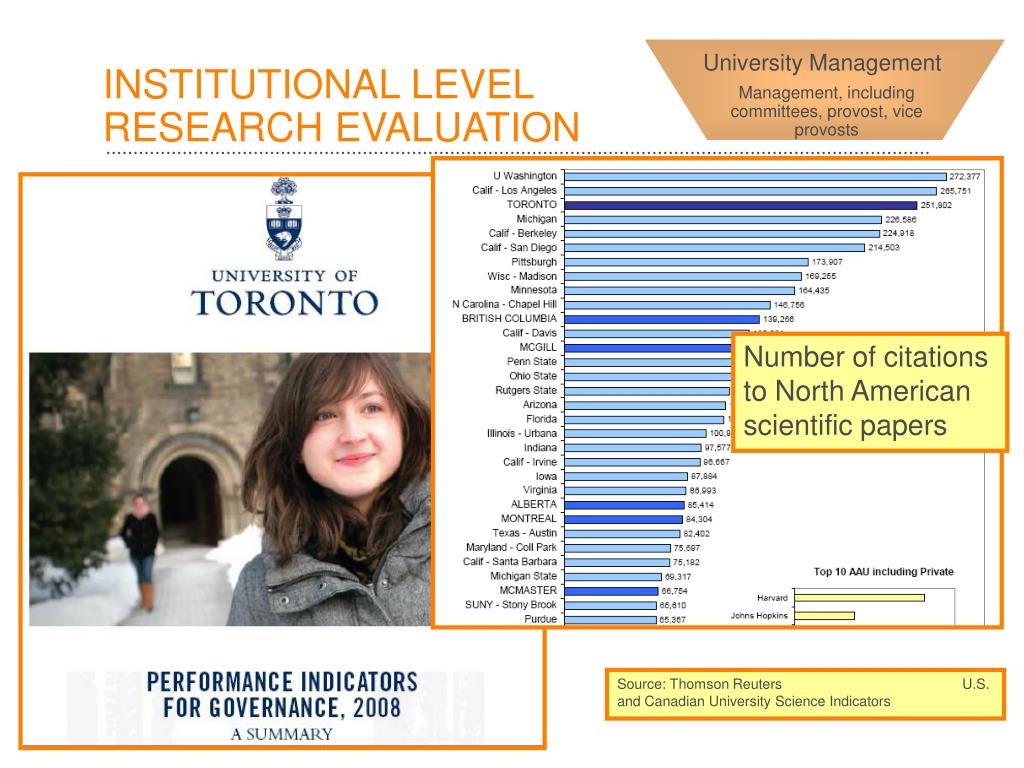Select the 'INSTITUTIONAL LEVEL RESEARCH EVALUATION' title

[342, 105]
